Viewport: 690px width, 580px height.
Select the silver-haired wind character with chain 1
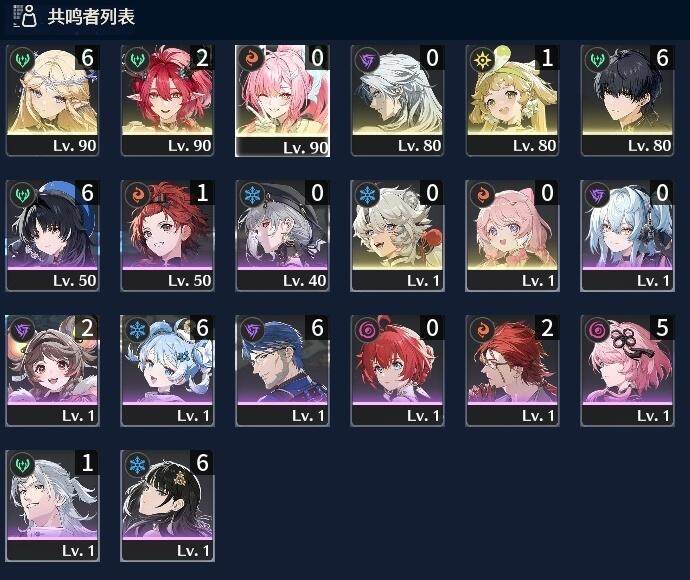pyautogui.click(x=52, y=506)
